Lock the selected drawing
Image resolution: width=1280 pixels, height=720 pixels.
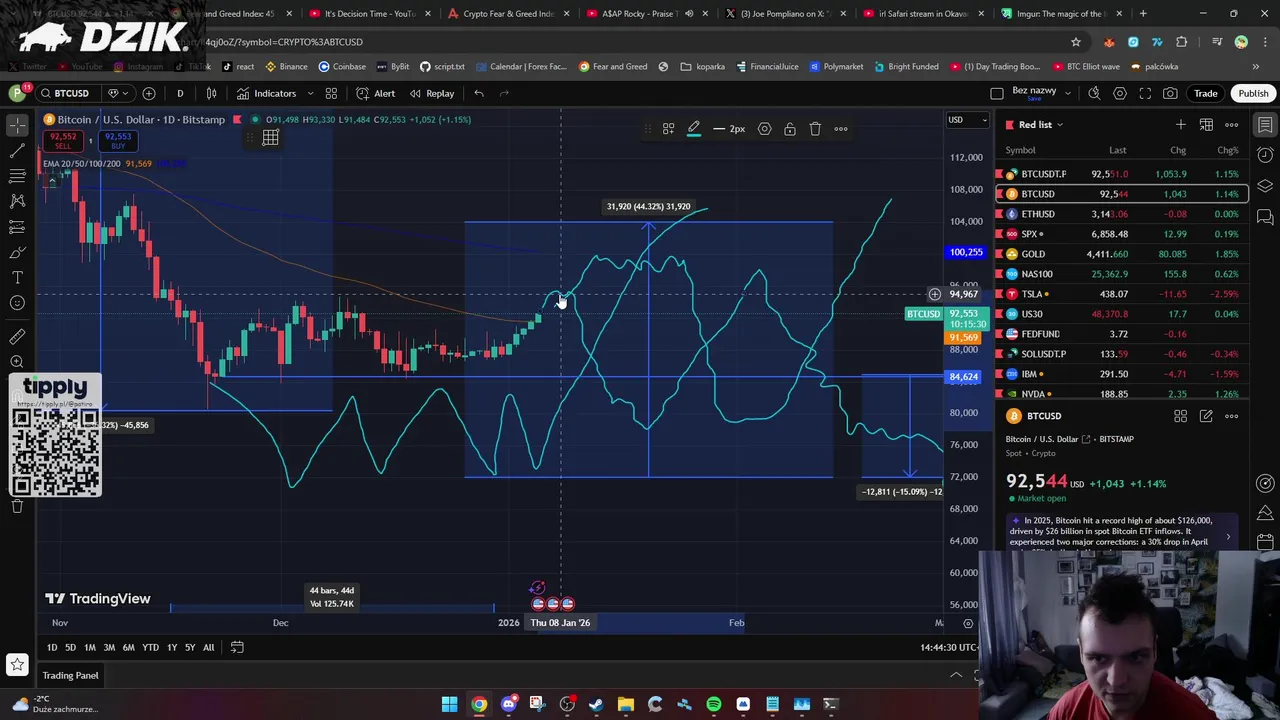coord(790,129)
